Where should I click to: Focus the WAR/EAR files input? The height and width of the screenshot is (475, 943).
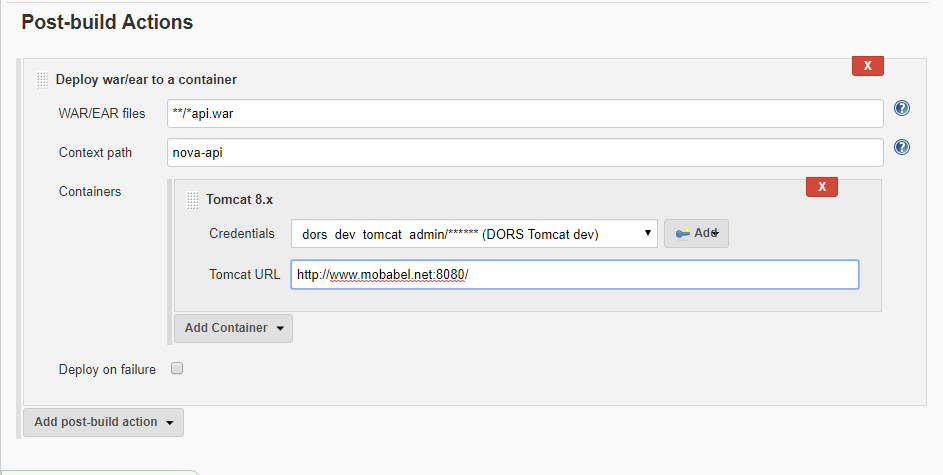[525, 114]
